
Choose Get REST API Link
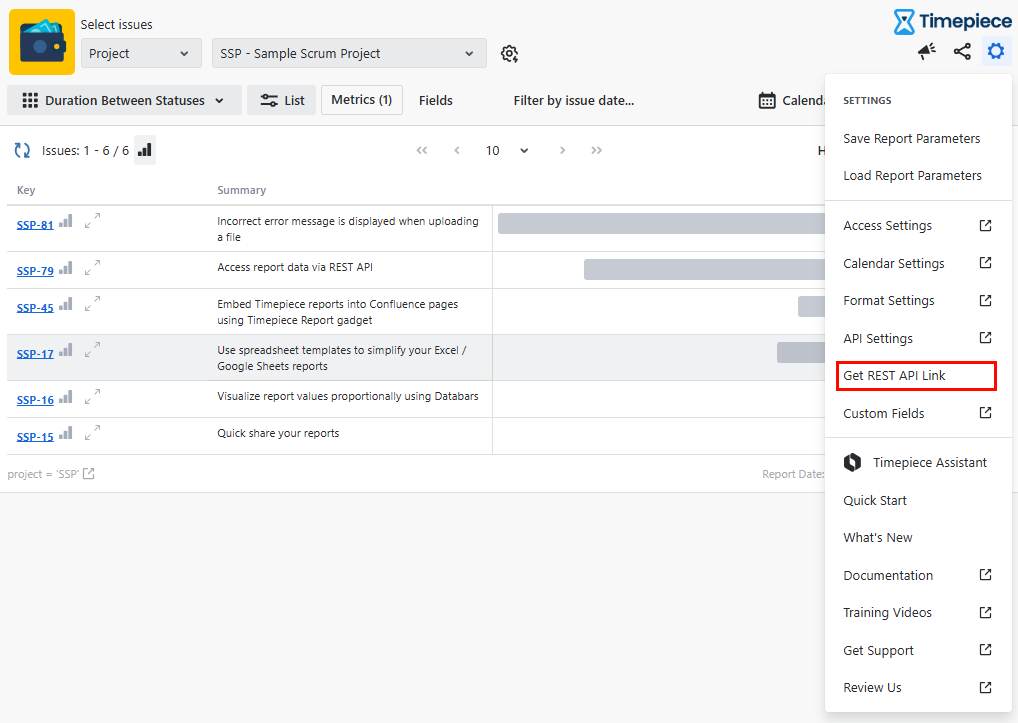916,376
